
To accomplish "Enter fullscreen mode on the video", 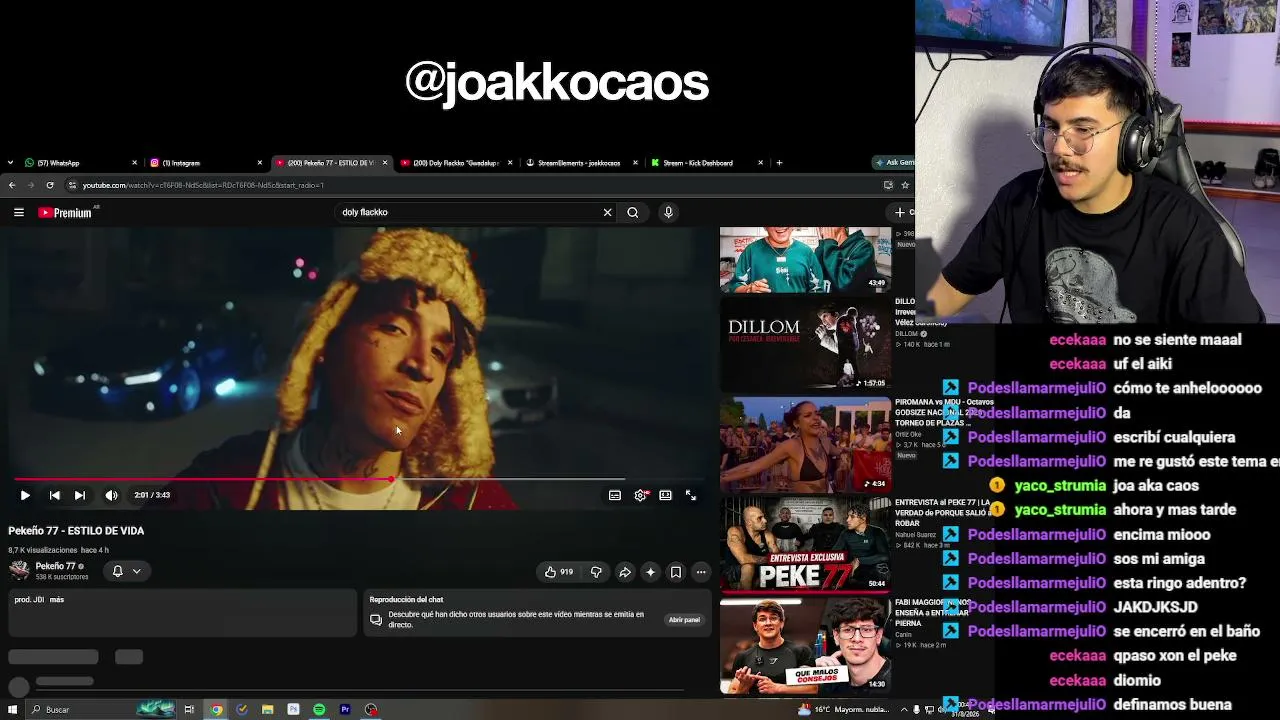I will click(x=691, y=495).
